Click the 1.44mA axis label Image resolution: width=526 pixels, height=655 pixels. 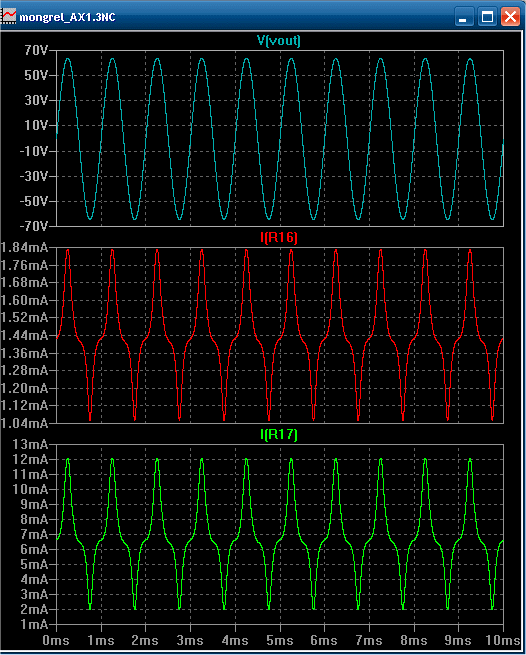tap(24, 335)
